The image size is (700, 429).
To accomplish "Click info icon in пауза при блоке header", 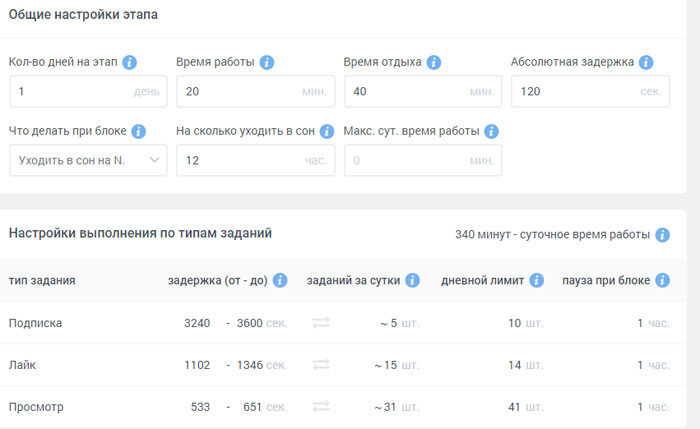I will tap(662, 280).
